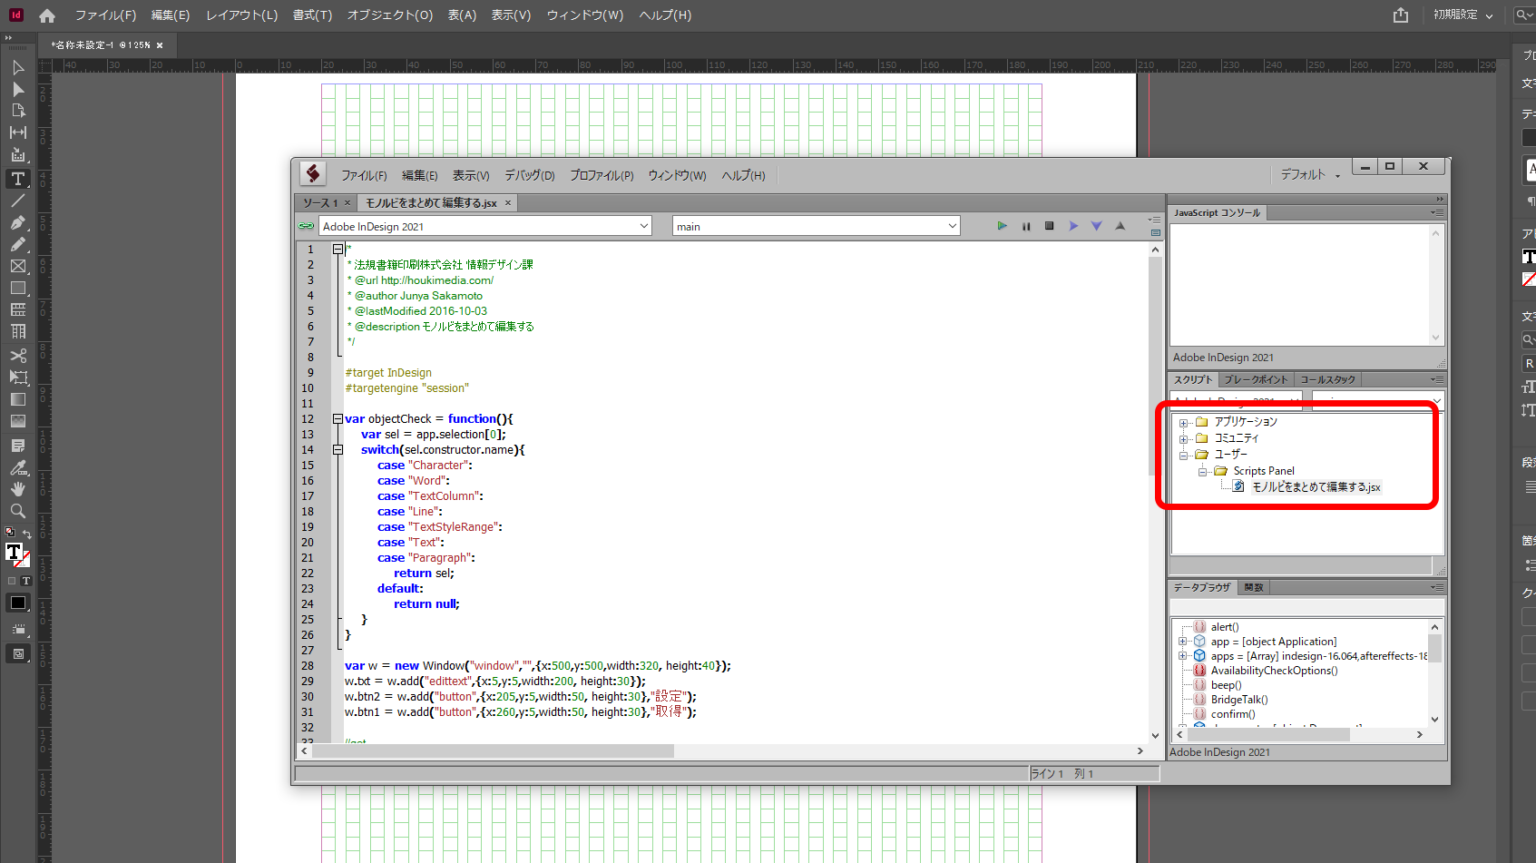Pick the Eyedropper tool
The height and width of the screenshot is (863, 1536).
click(17, 467)
